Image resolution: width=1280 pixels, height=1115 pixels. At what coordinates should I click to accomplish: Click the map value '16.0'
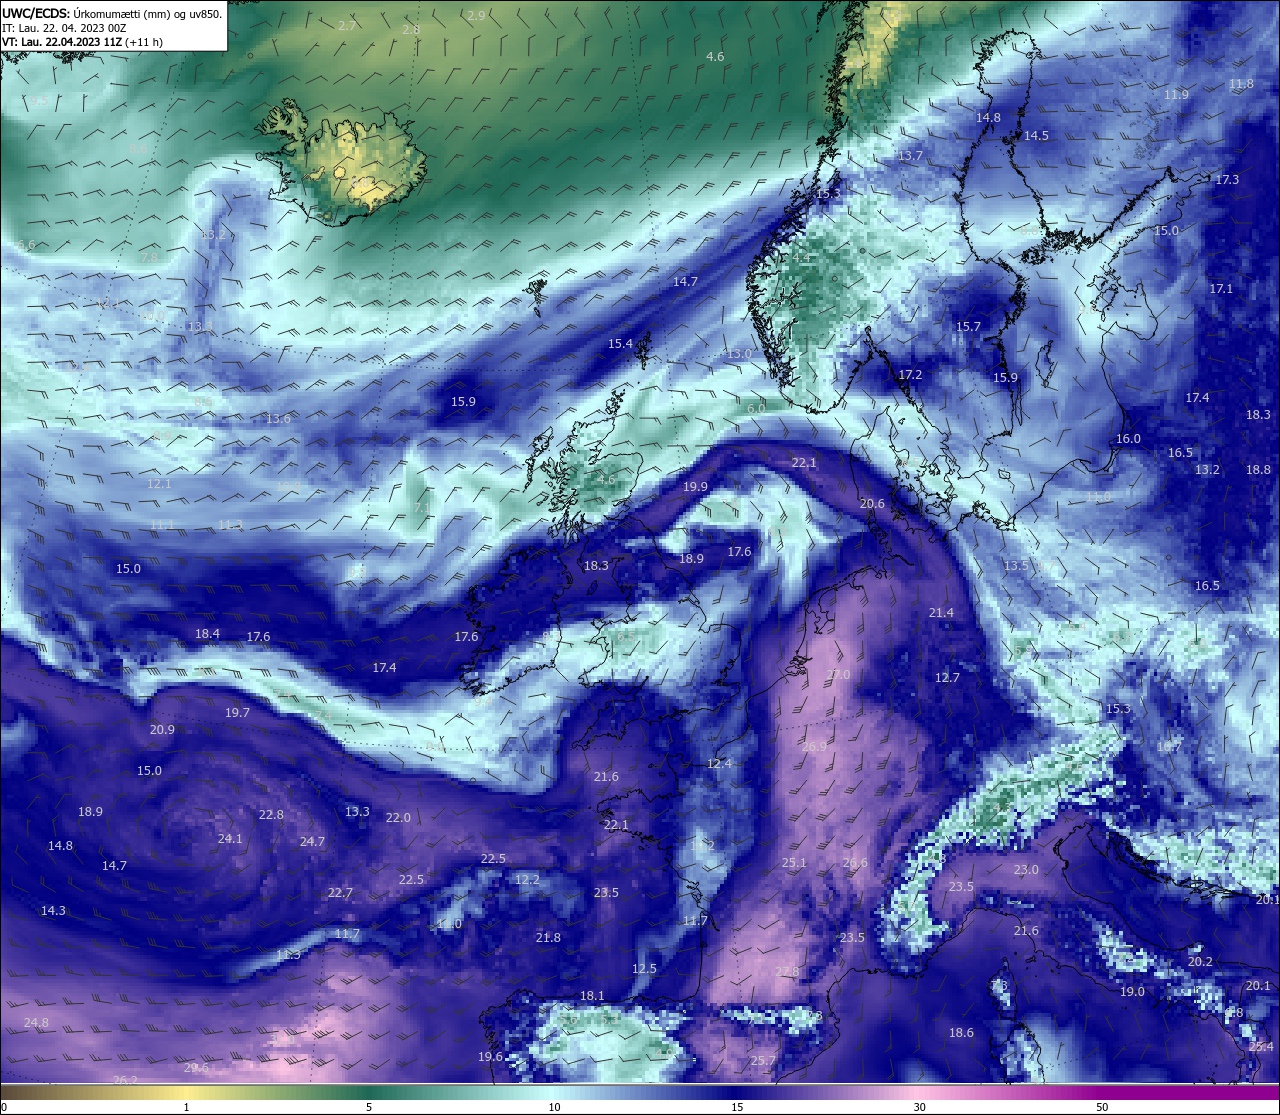[1128, 438]
